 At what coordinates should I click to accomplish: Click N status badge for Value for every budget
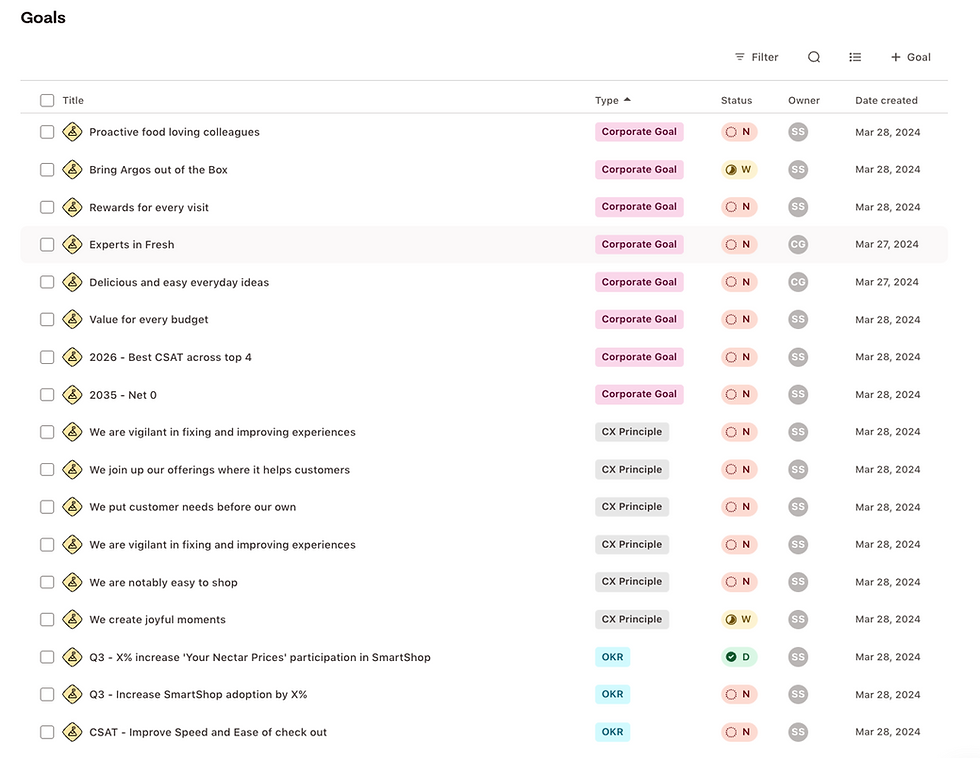[739, 319]
